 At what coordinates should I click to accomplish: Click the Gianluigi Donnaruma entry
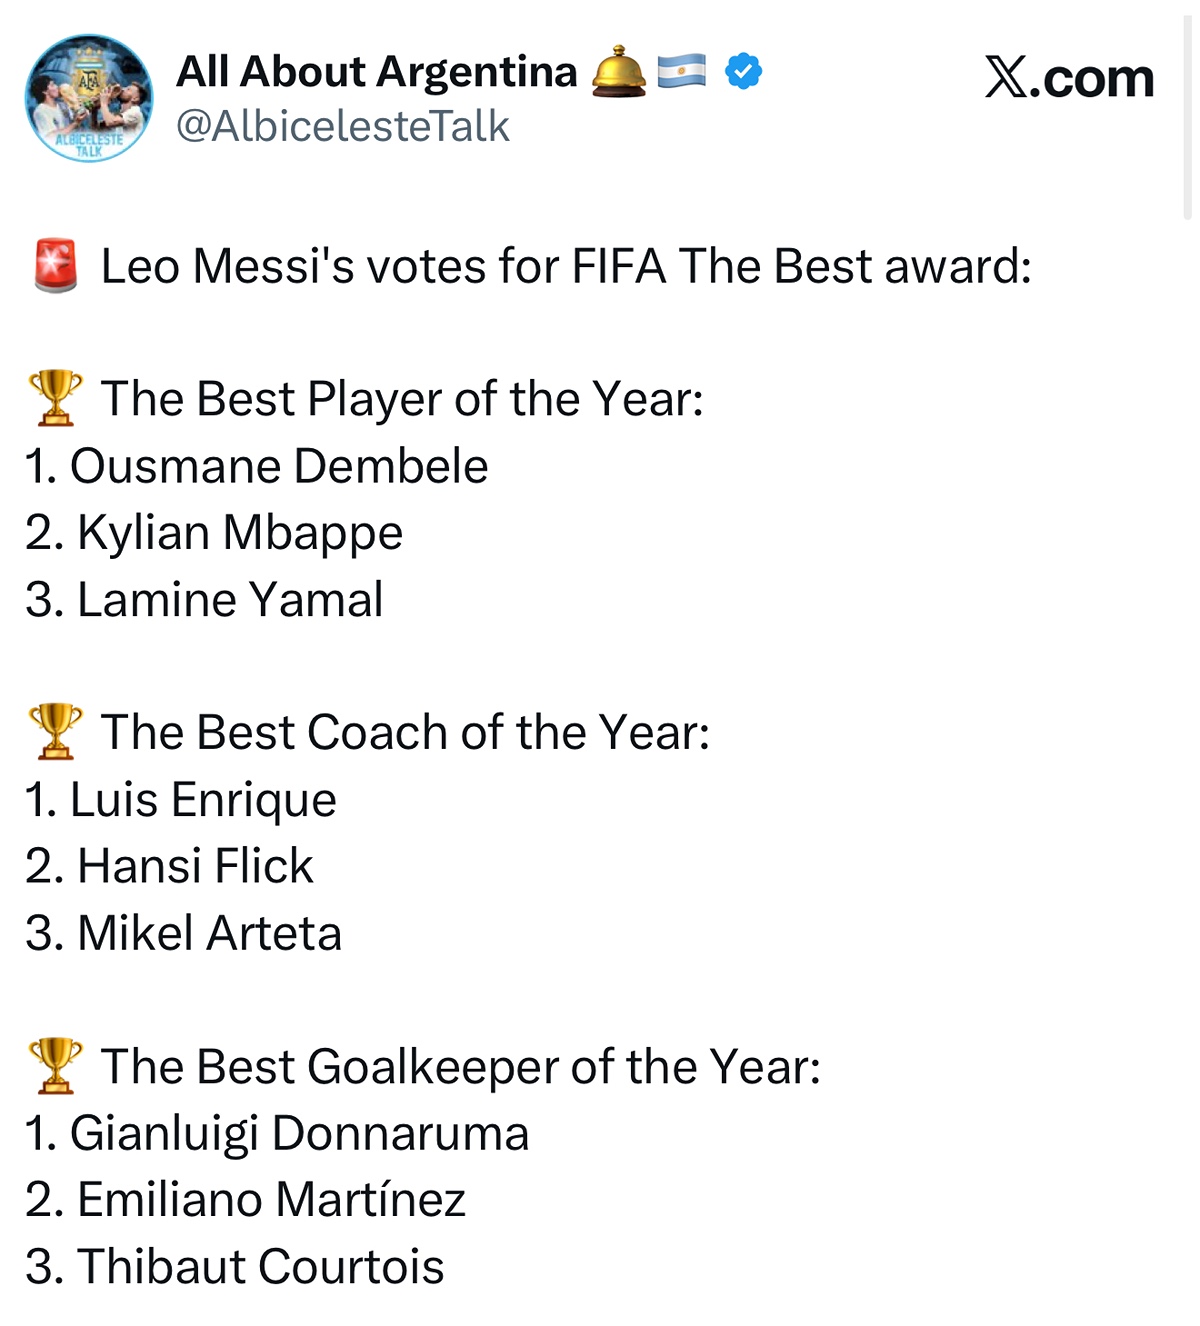click(x=278, y=1133)
